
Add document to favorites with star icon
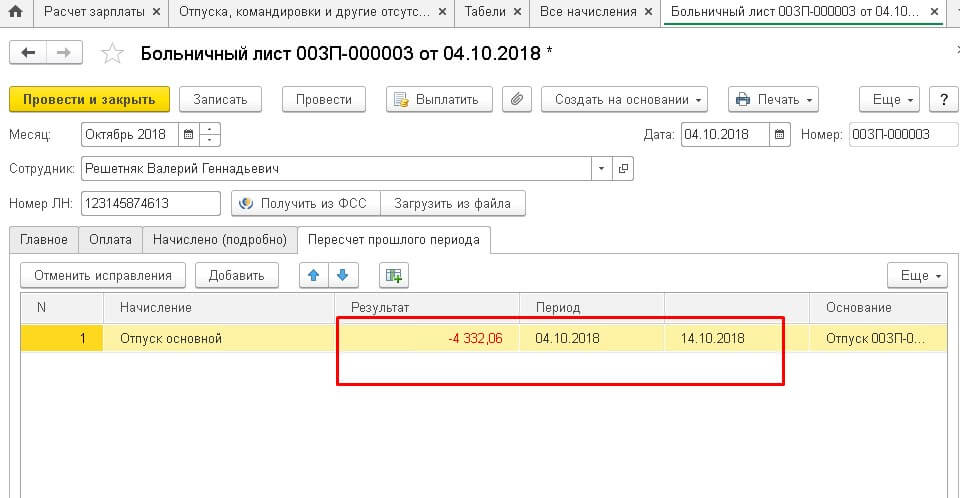(113, 54)
